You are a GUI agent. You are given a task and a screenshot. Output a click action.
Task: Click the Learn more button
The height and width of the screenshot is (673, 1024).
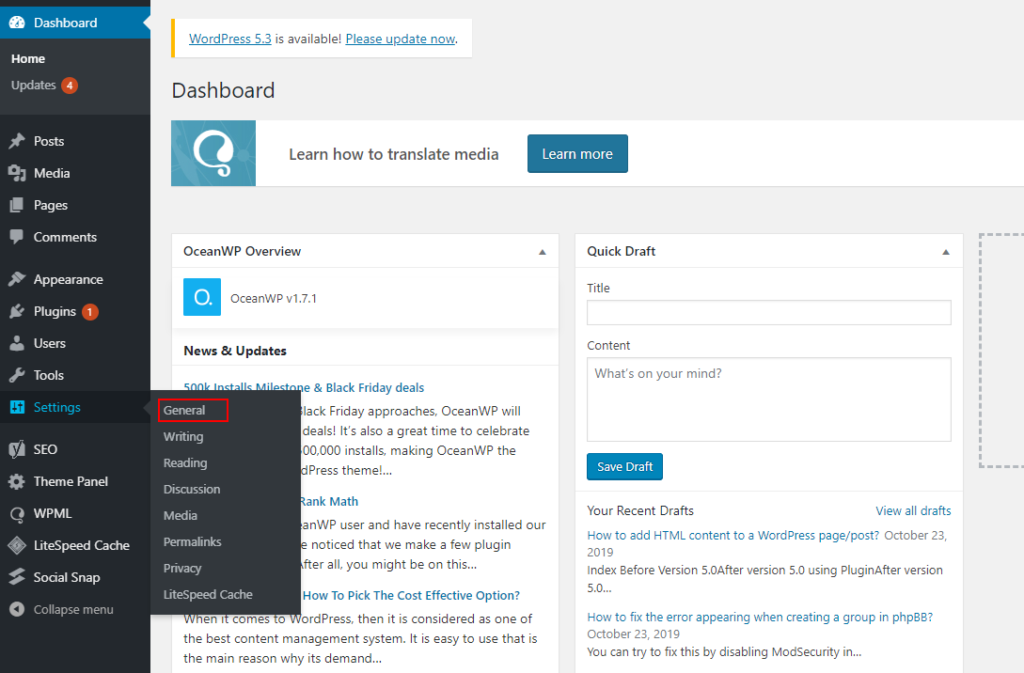577,154
